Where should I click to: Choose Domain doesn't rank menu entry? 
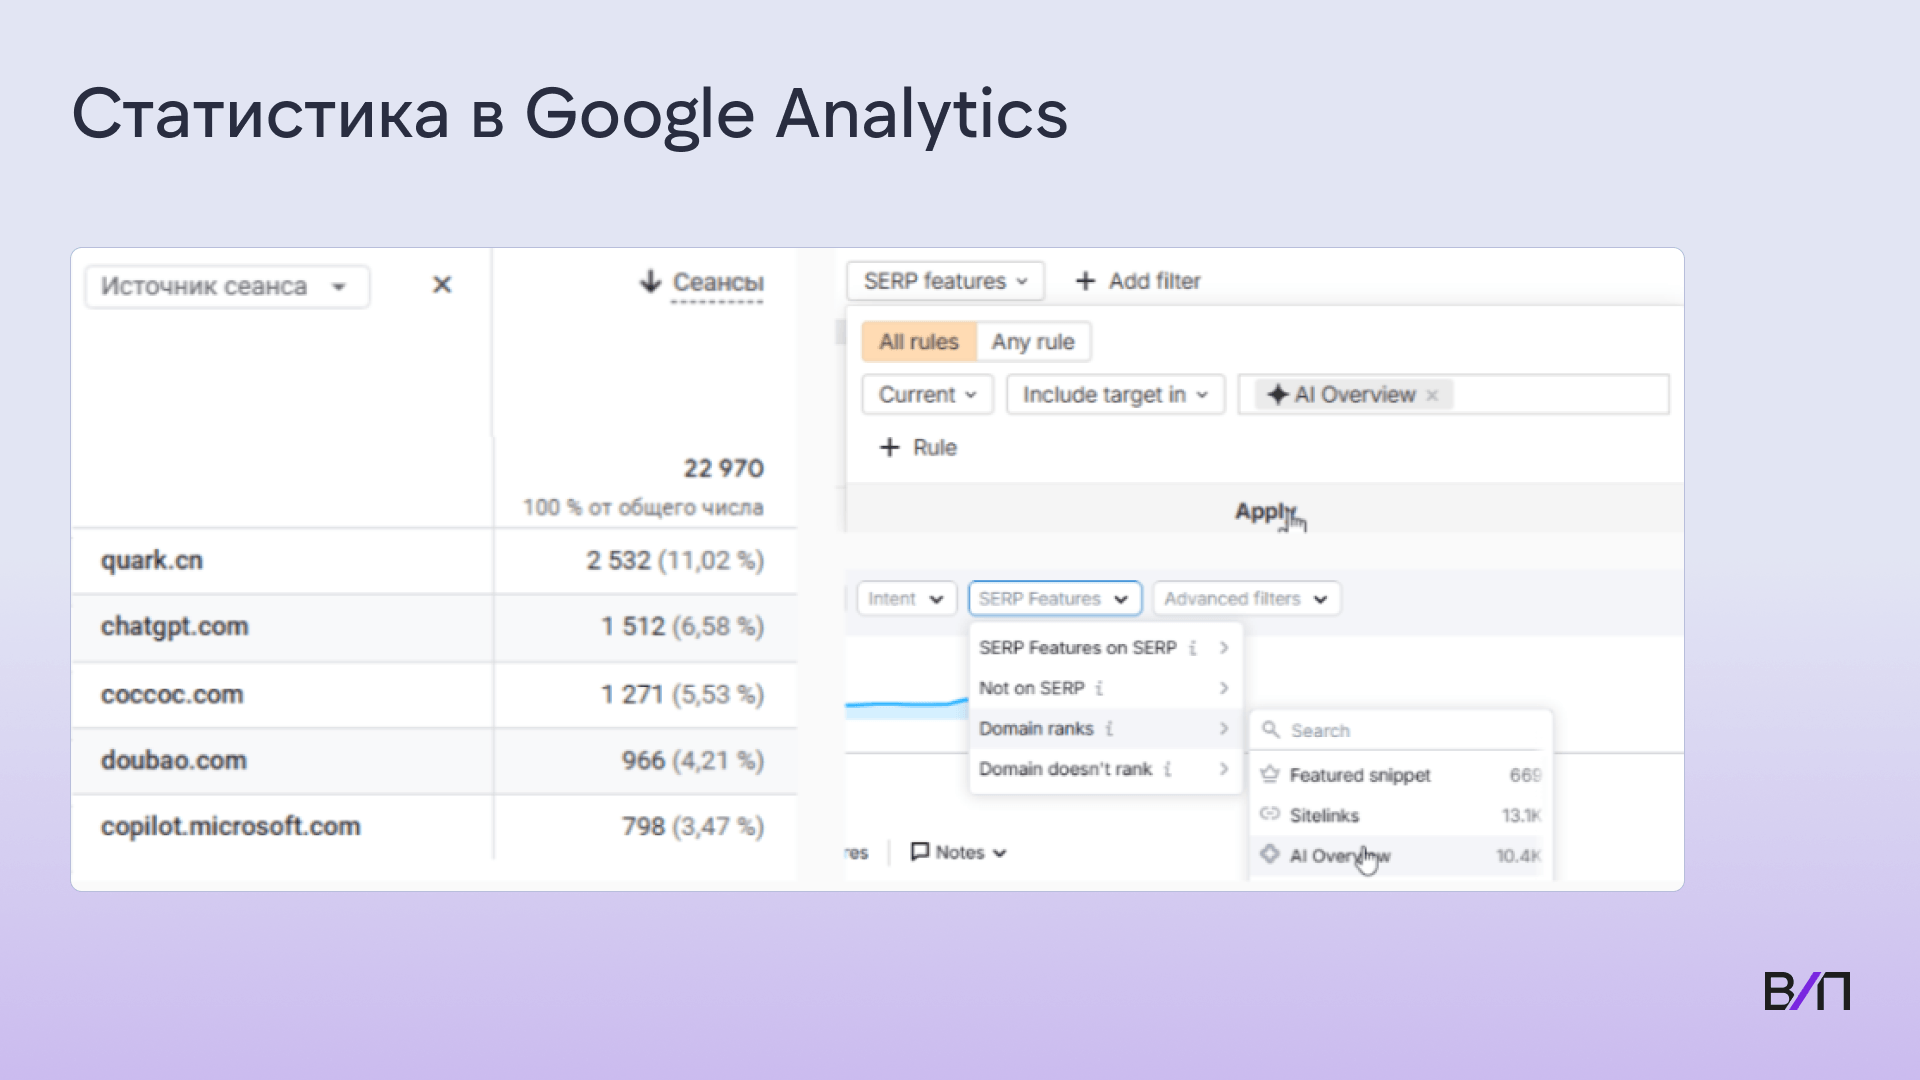(x=1065, y=769)
